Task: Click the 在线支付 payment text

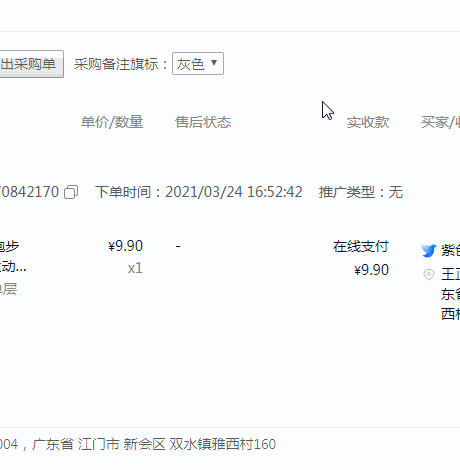Action: pyautogui.click(x=361, y=247)
